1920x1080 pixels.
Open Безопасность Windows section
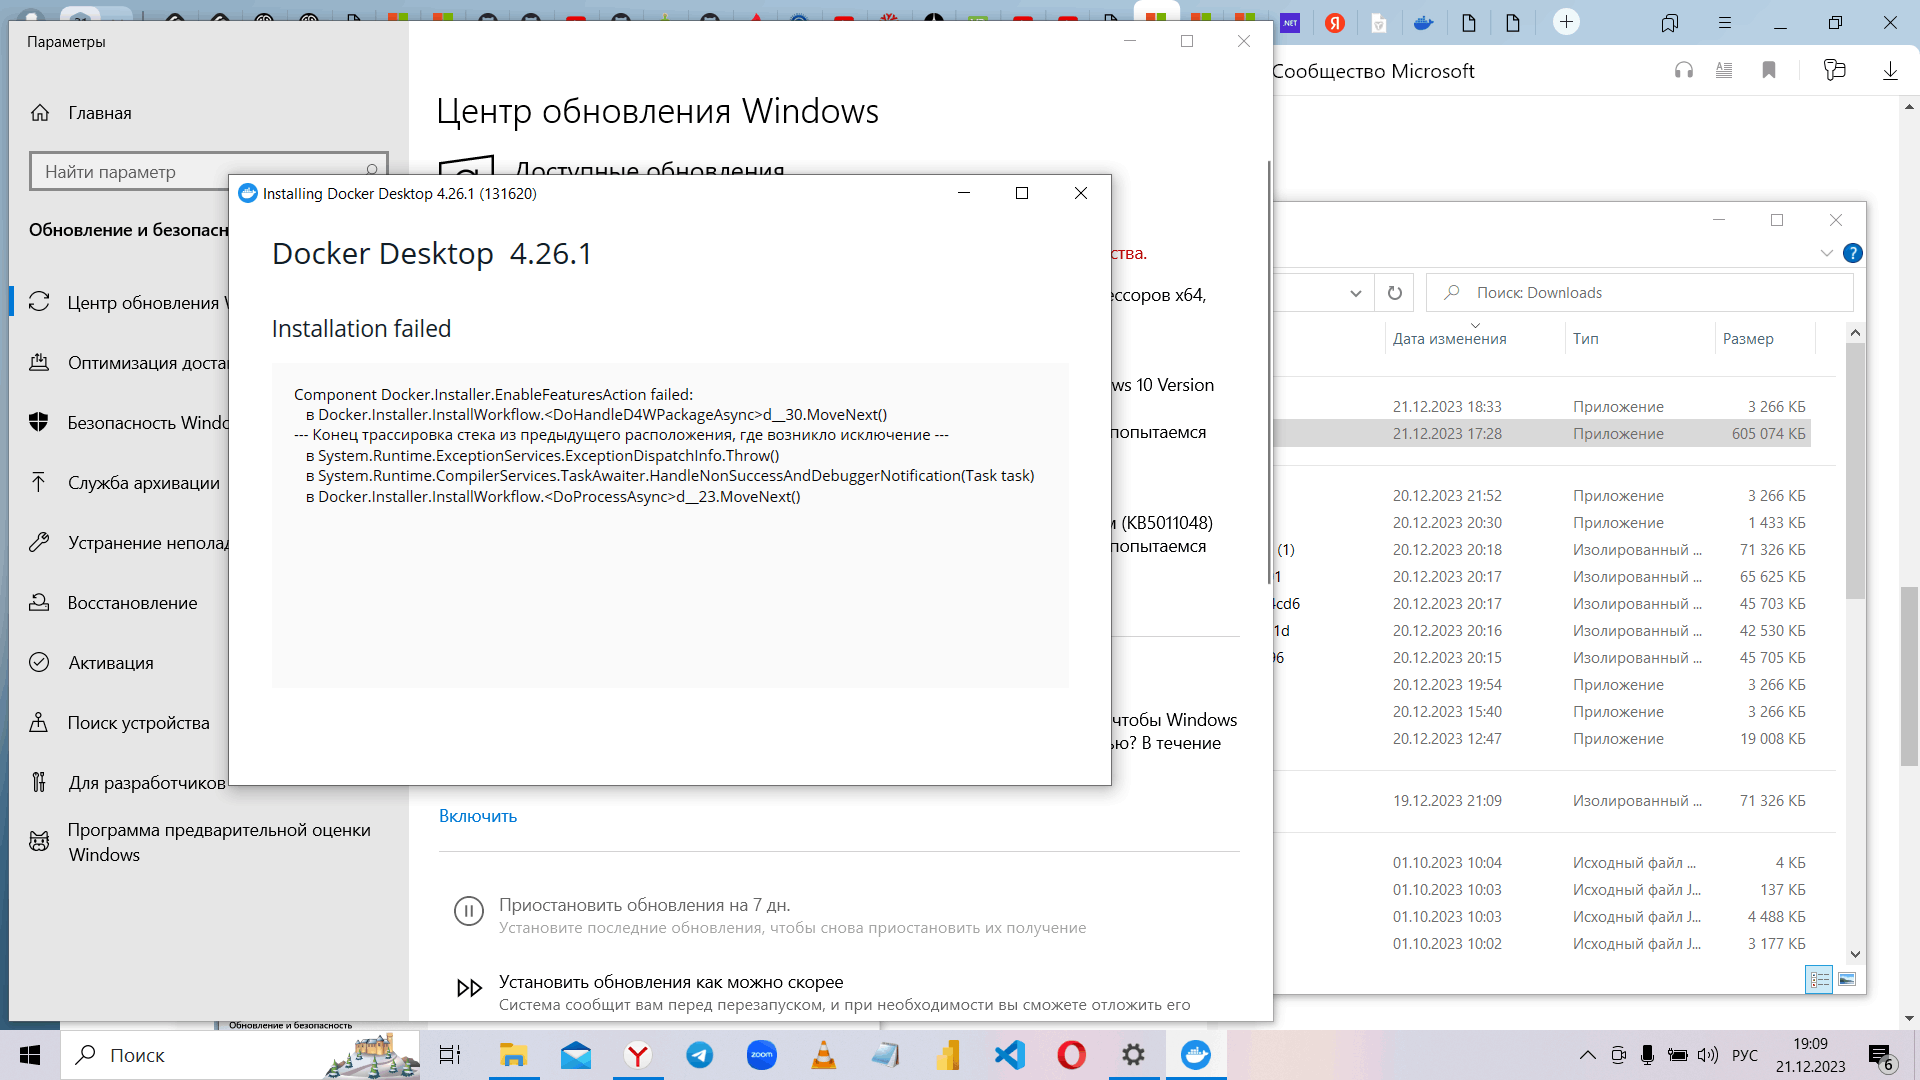coord(130,423)
